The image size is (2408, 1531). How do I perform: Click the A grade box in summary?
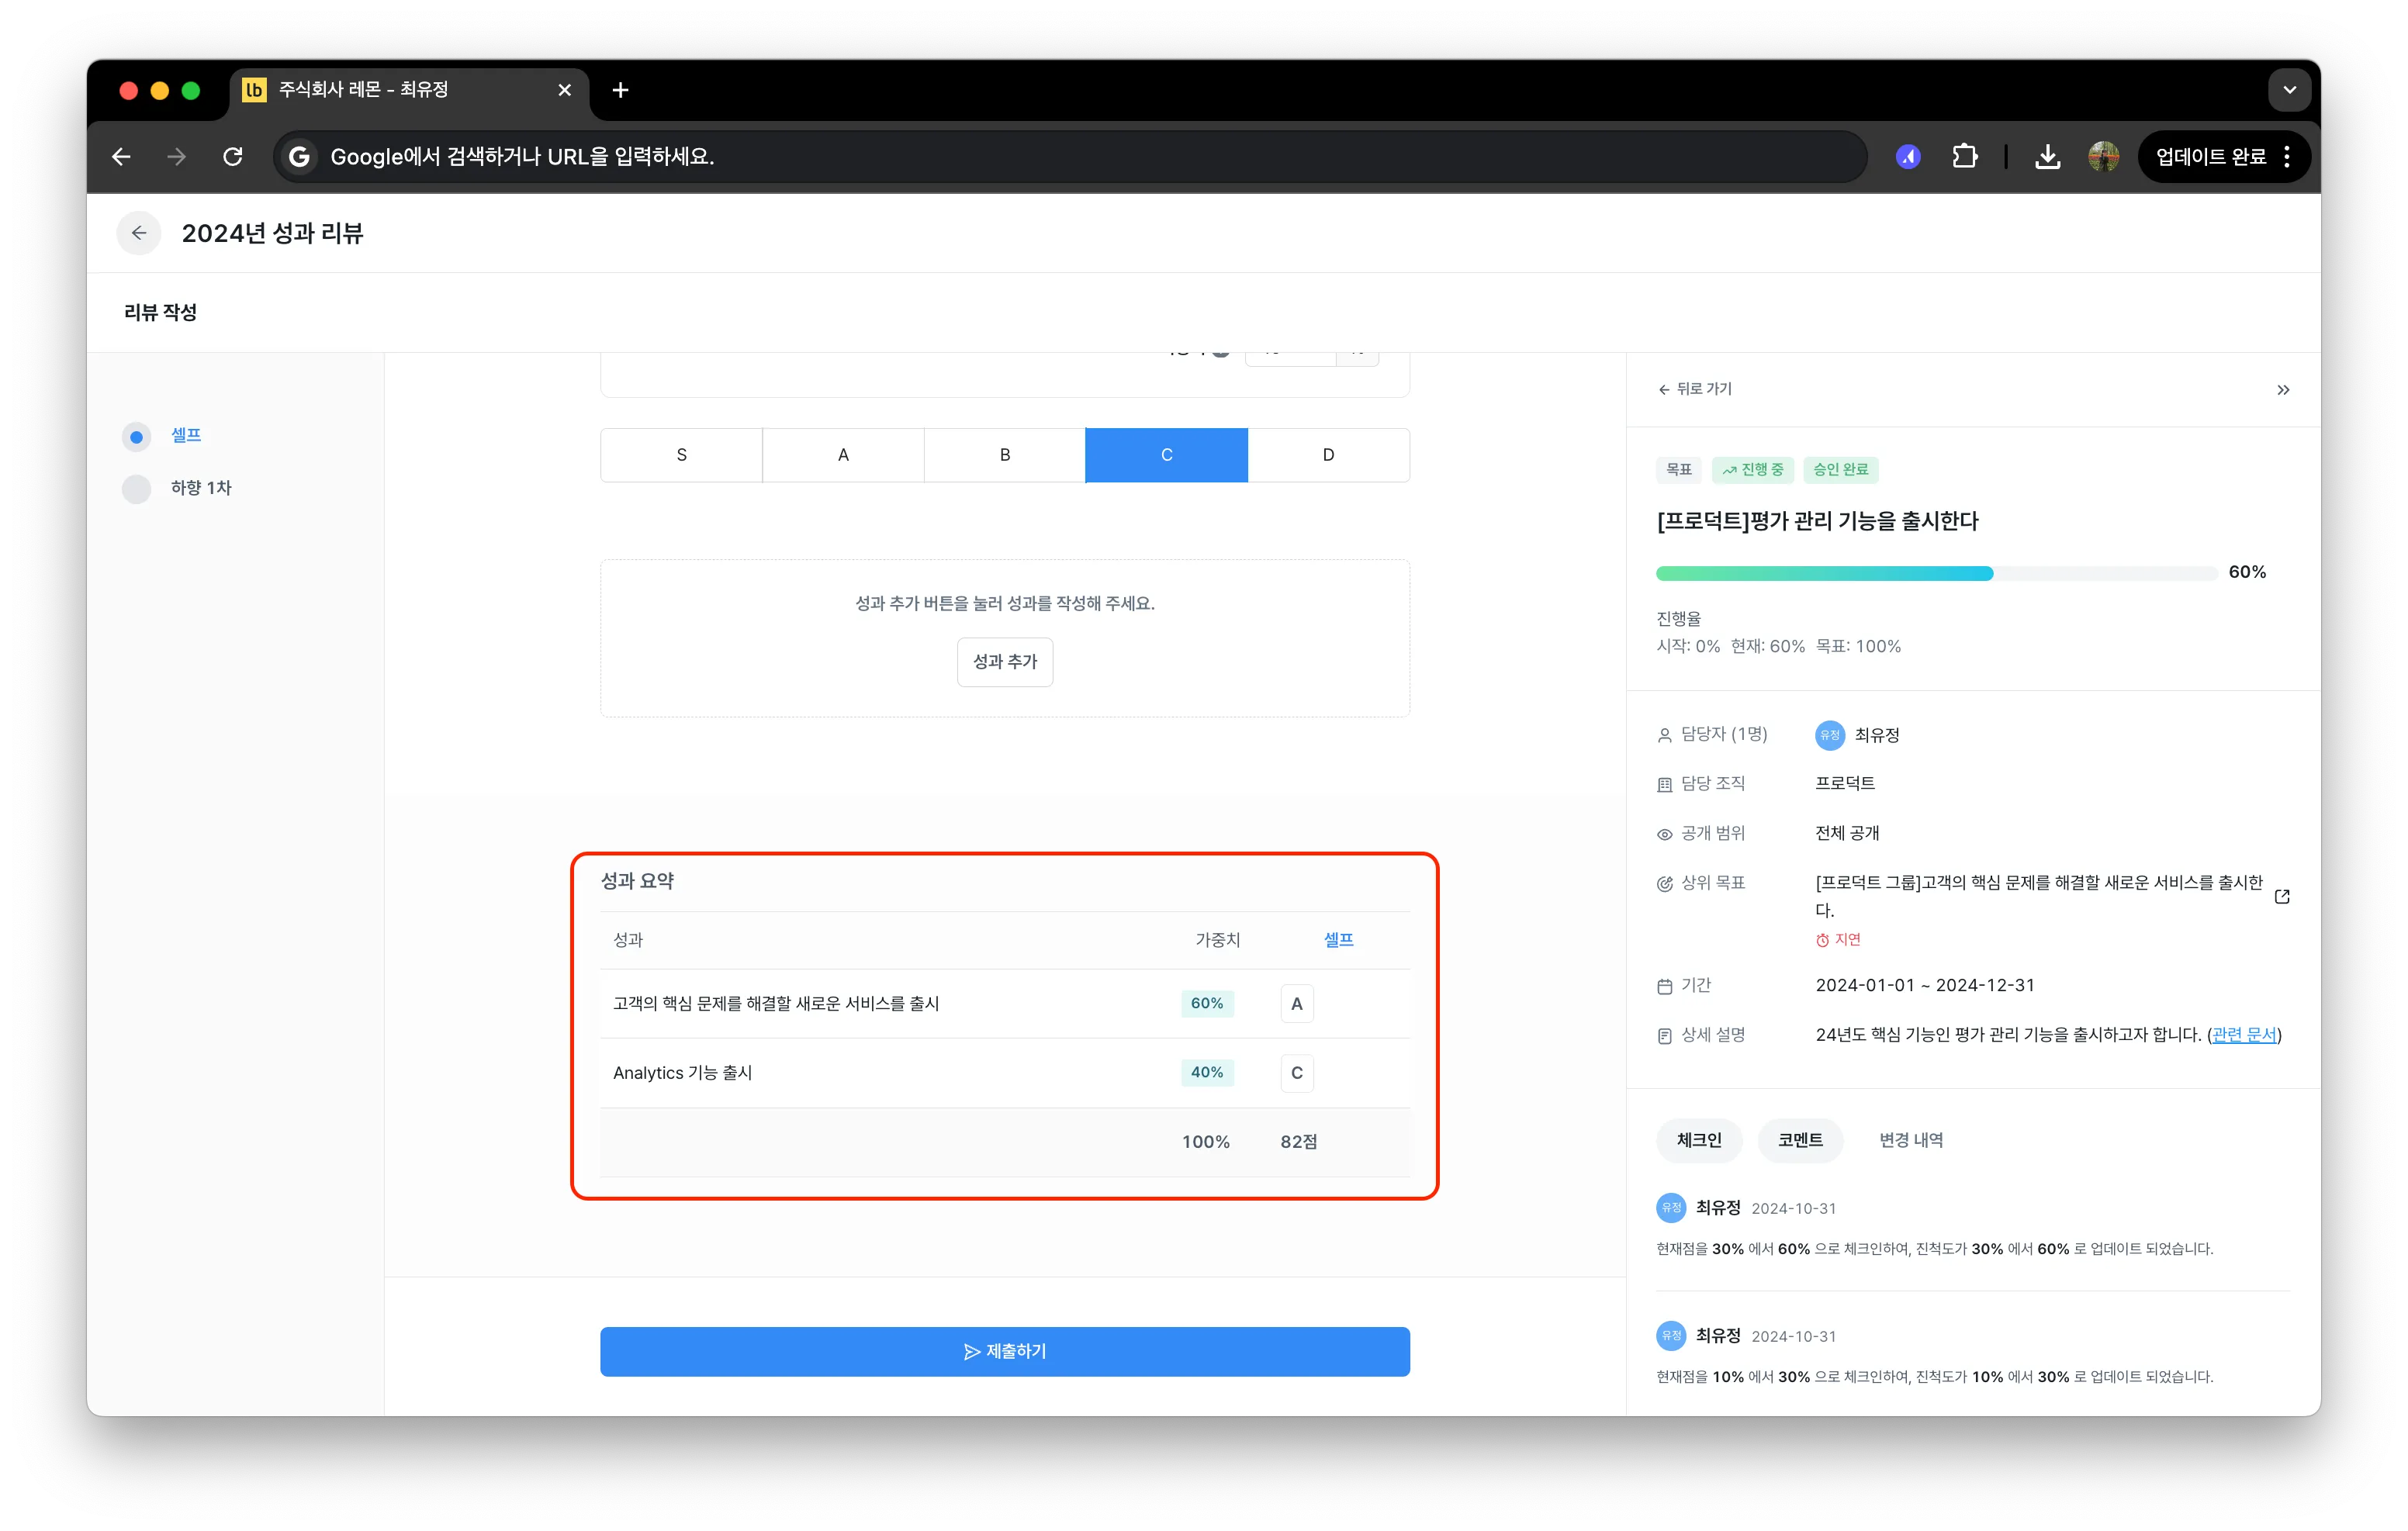point(1297,1004)
